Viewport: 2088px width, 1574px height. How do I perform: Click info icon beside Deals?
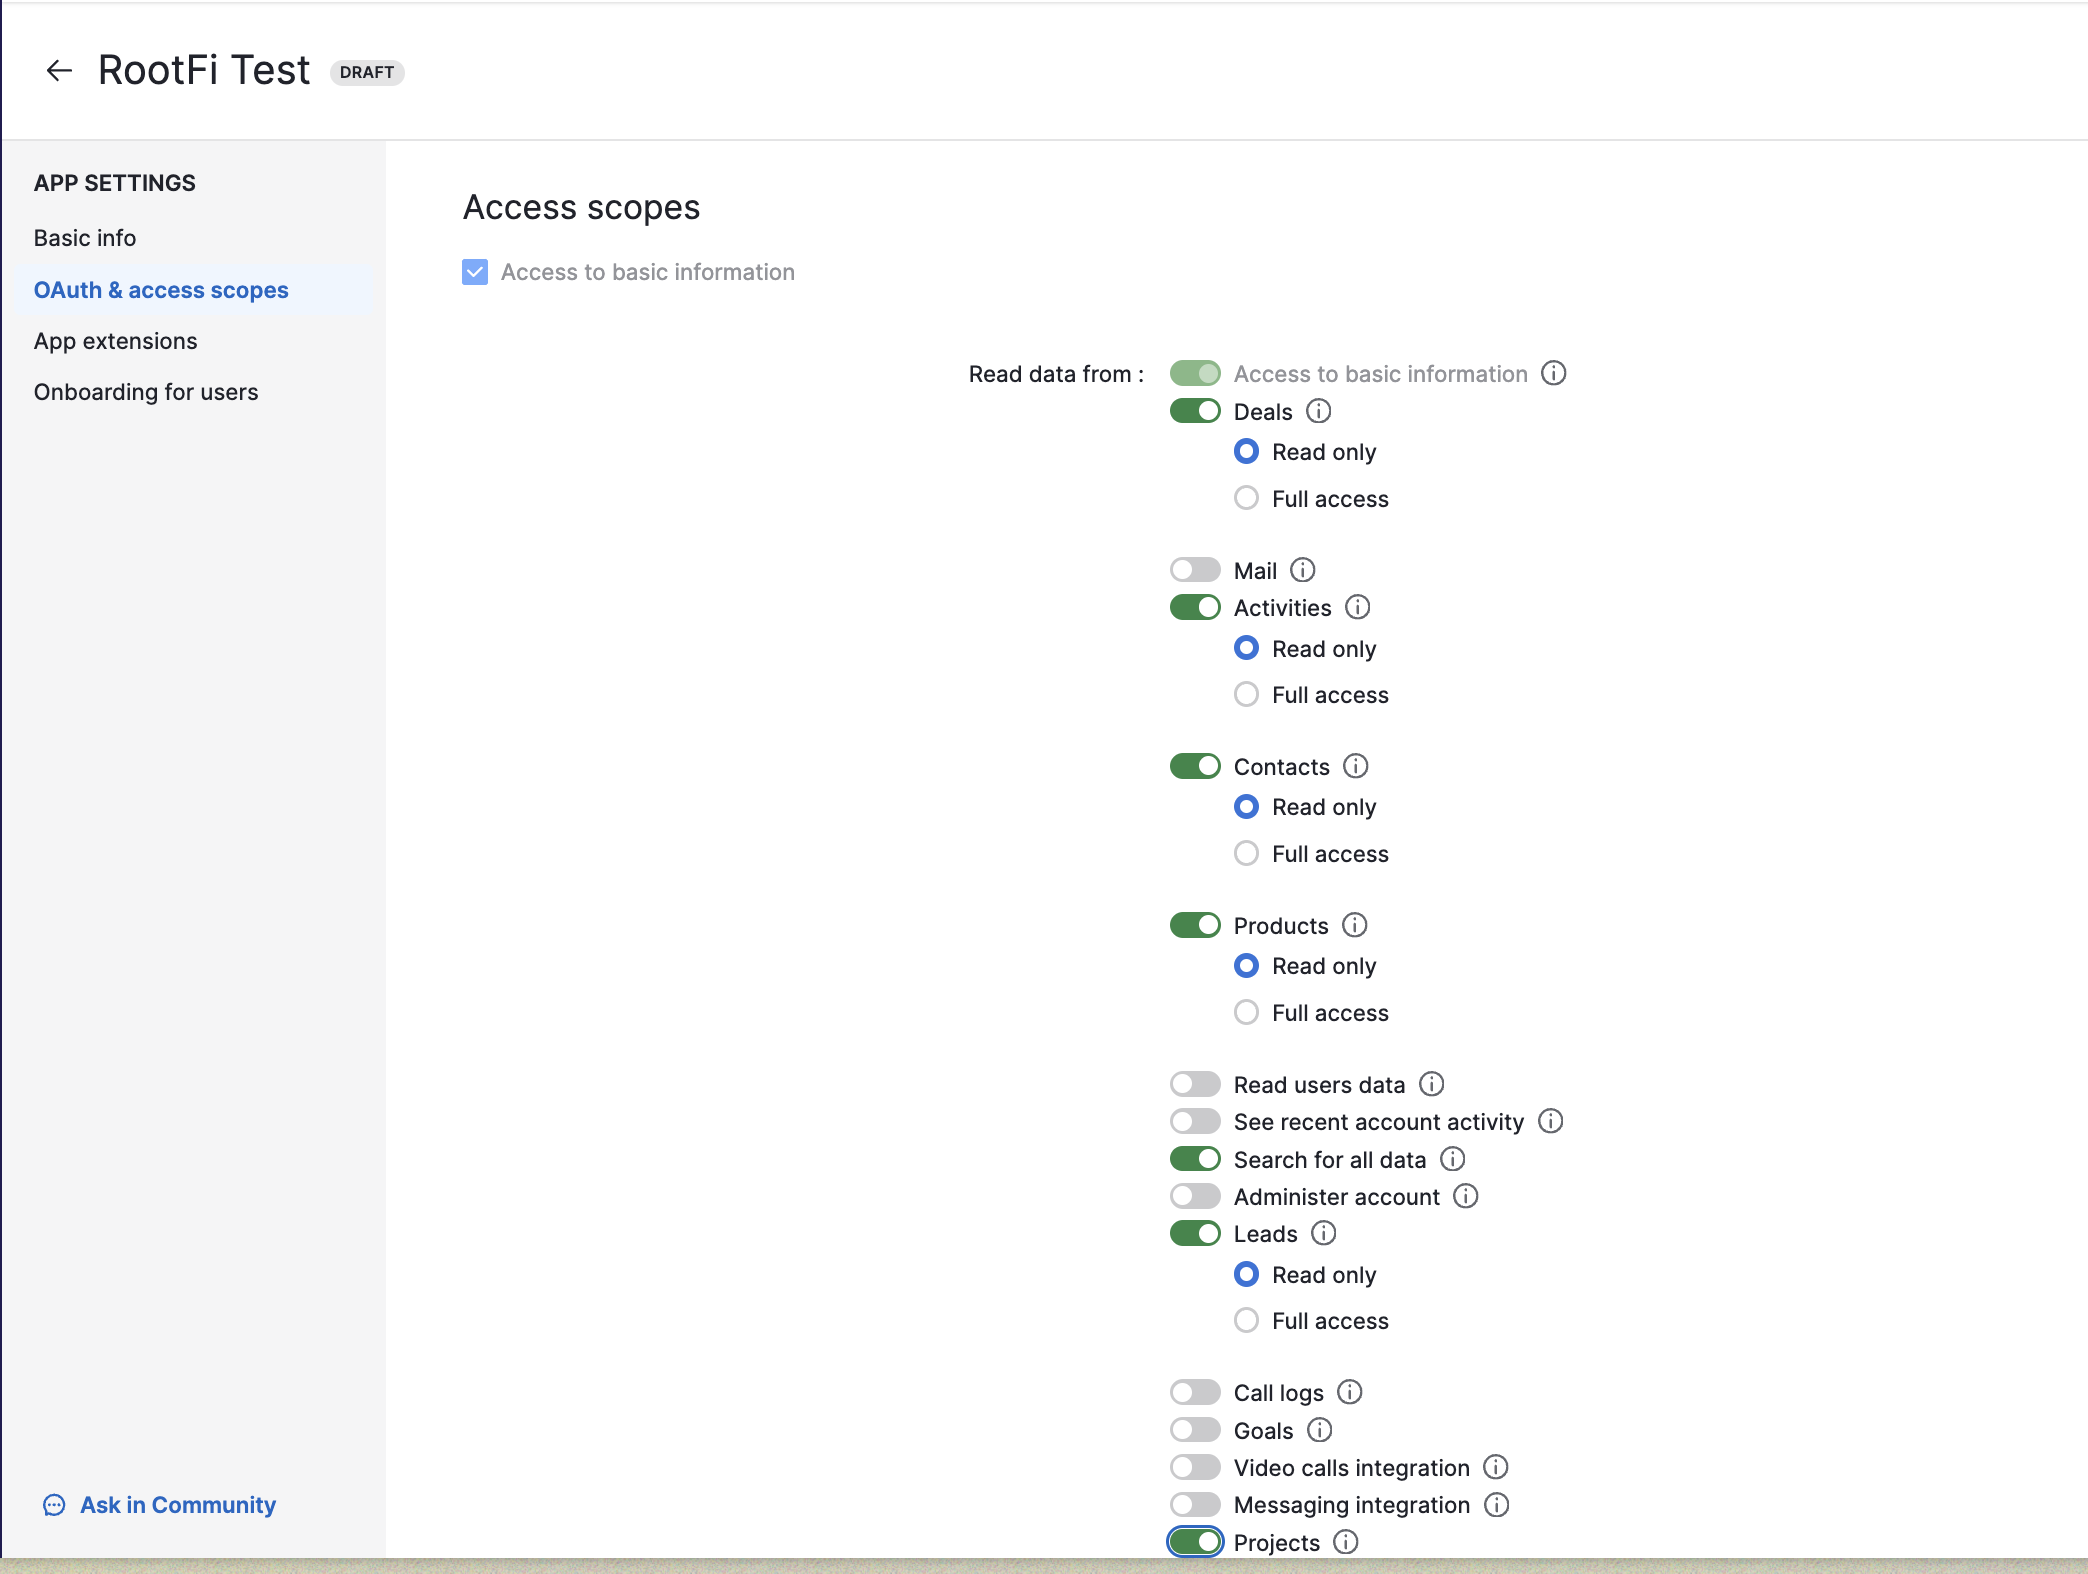click(x=1319, y=411)
